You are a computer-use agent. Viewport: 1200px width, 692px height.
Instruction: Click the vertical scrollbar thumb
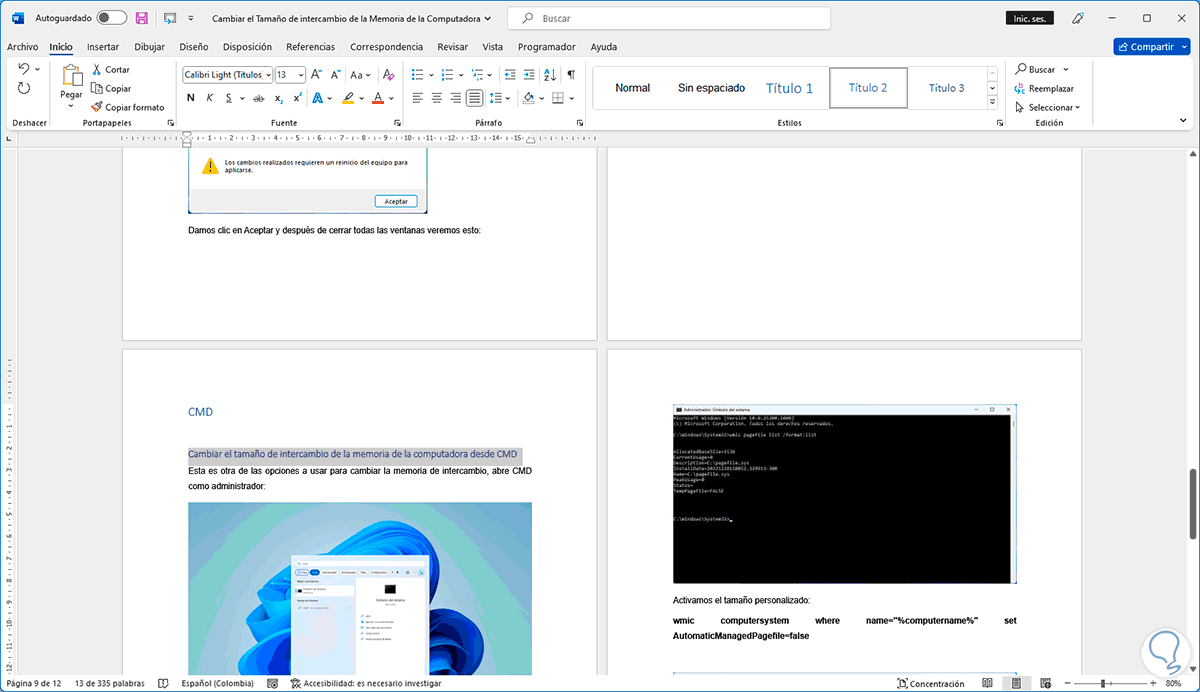tap(1192, 504)
